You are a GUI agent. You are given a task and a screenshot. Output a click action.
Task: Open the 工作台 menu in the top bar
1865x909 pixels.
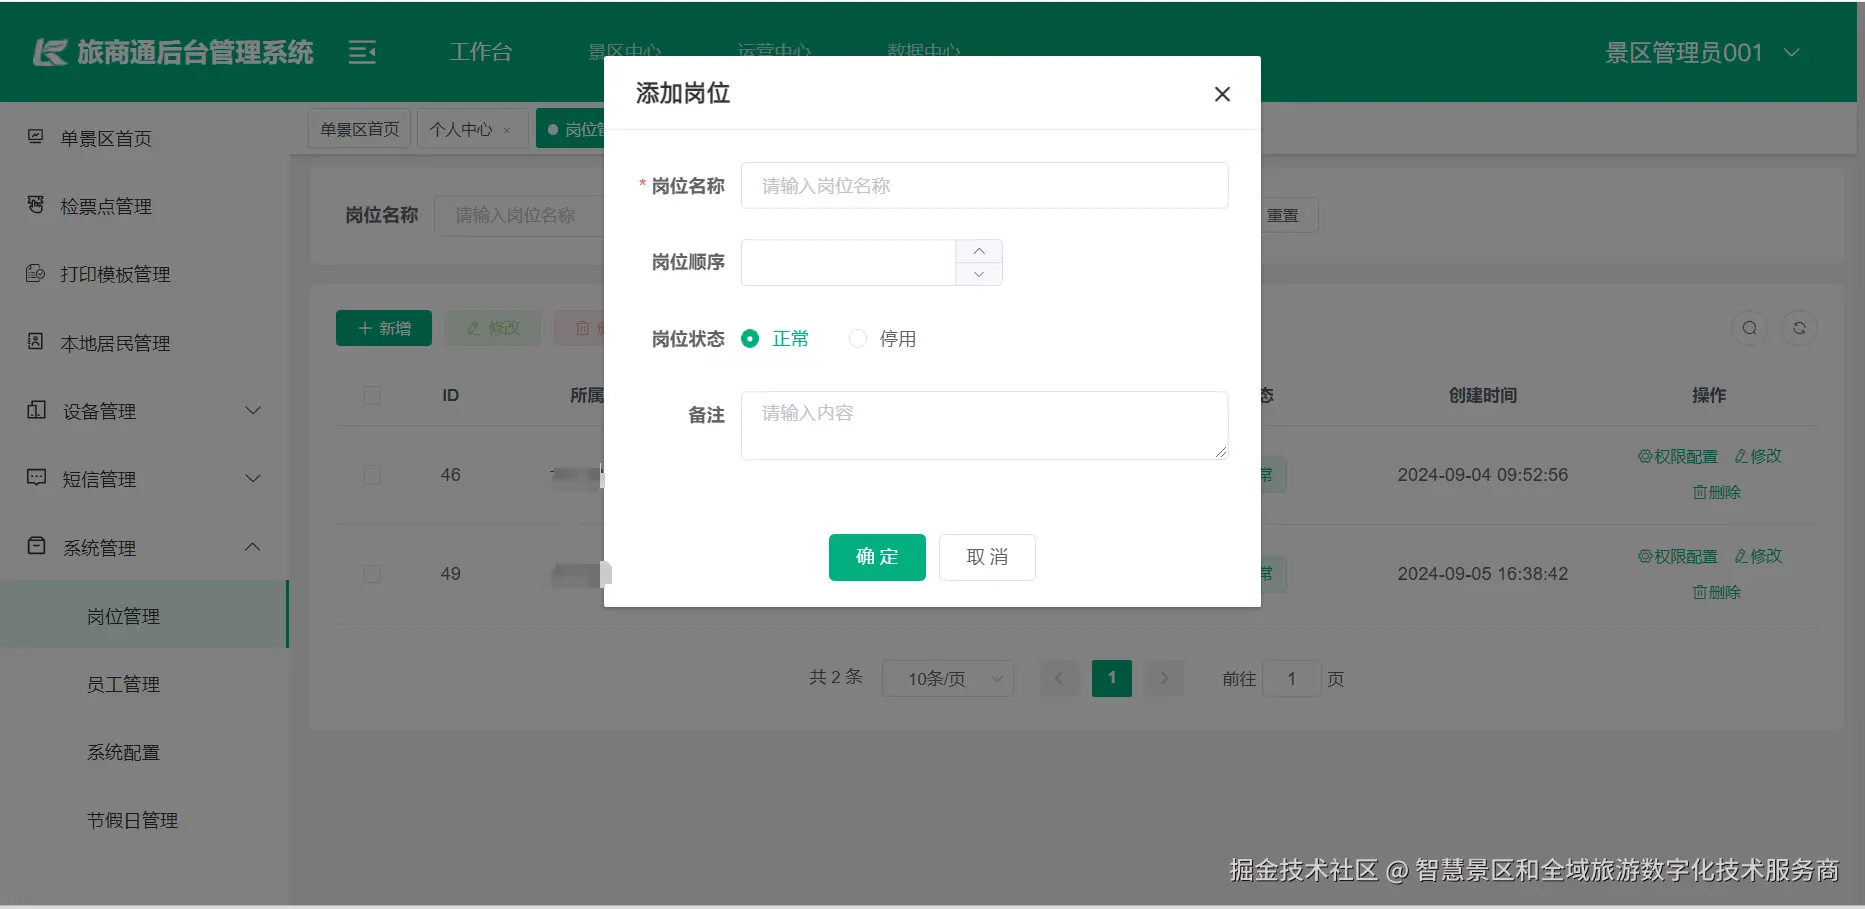tap(481, 52)
